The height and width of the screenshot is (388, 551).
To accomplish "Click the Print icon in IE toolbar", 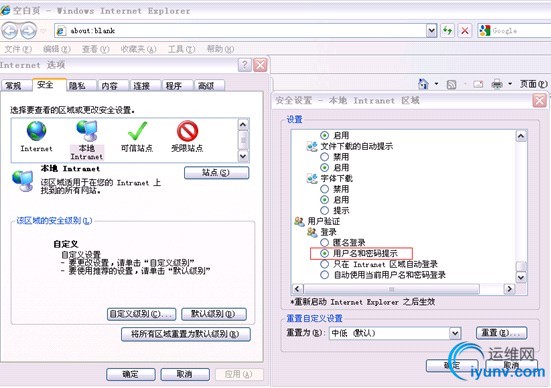I will click(x=497, y=84).
